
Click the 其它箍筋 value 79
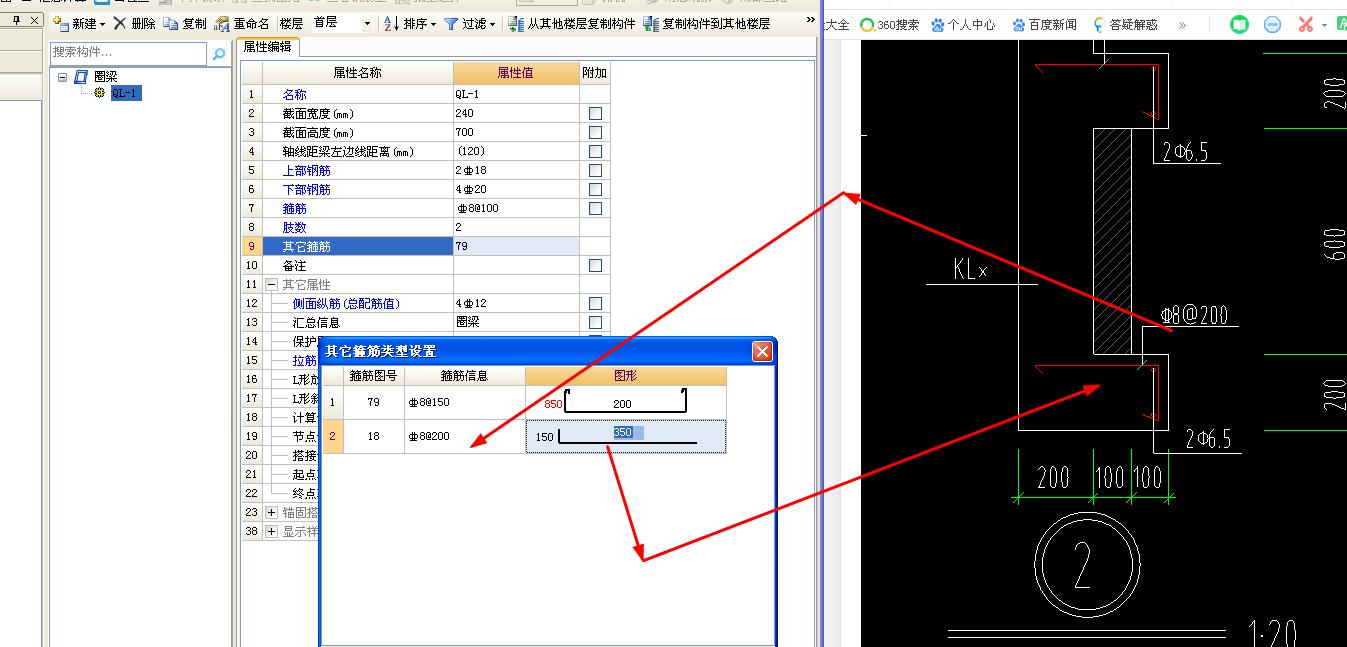click(x=516, y=246)
